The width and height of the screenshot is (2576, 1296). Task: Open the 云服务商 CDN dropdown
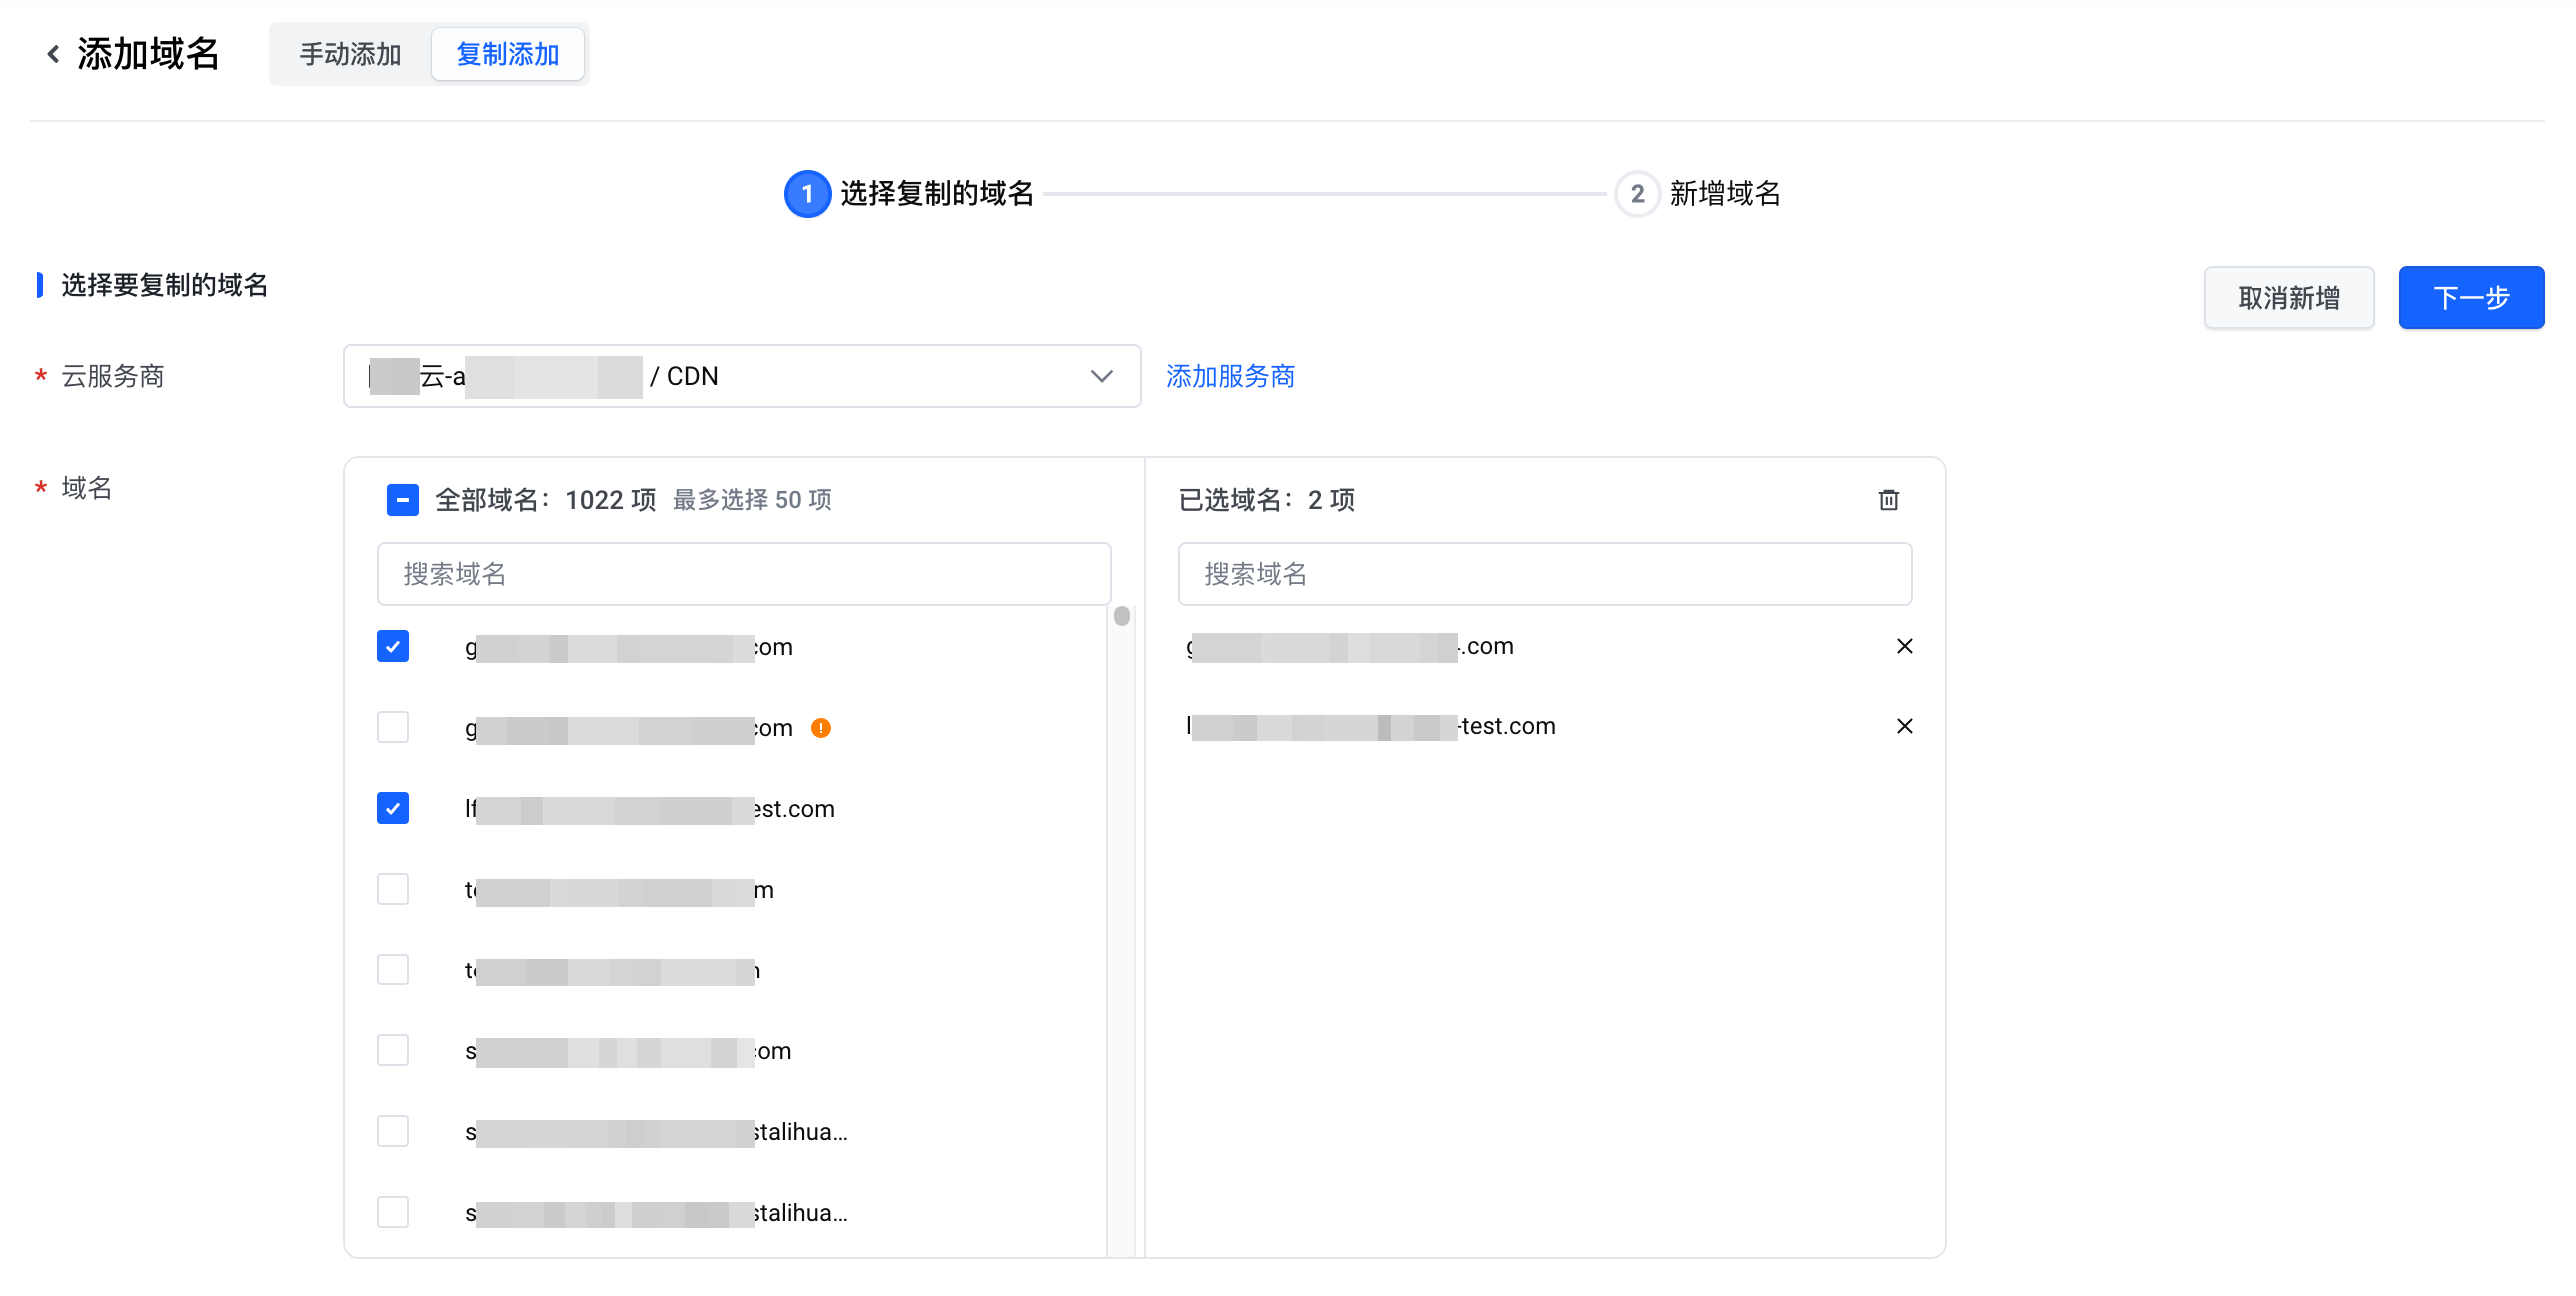[x=740, y=377]
